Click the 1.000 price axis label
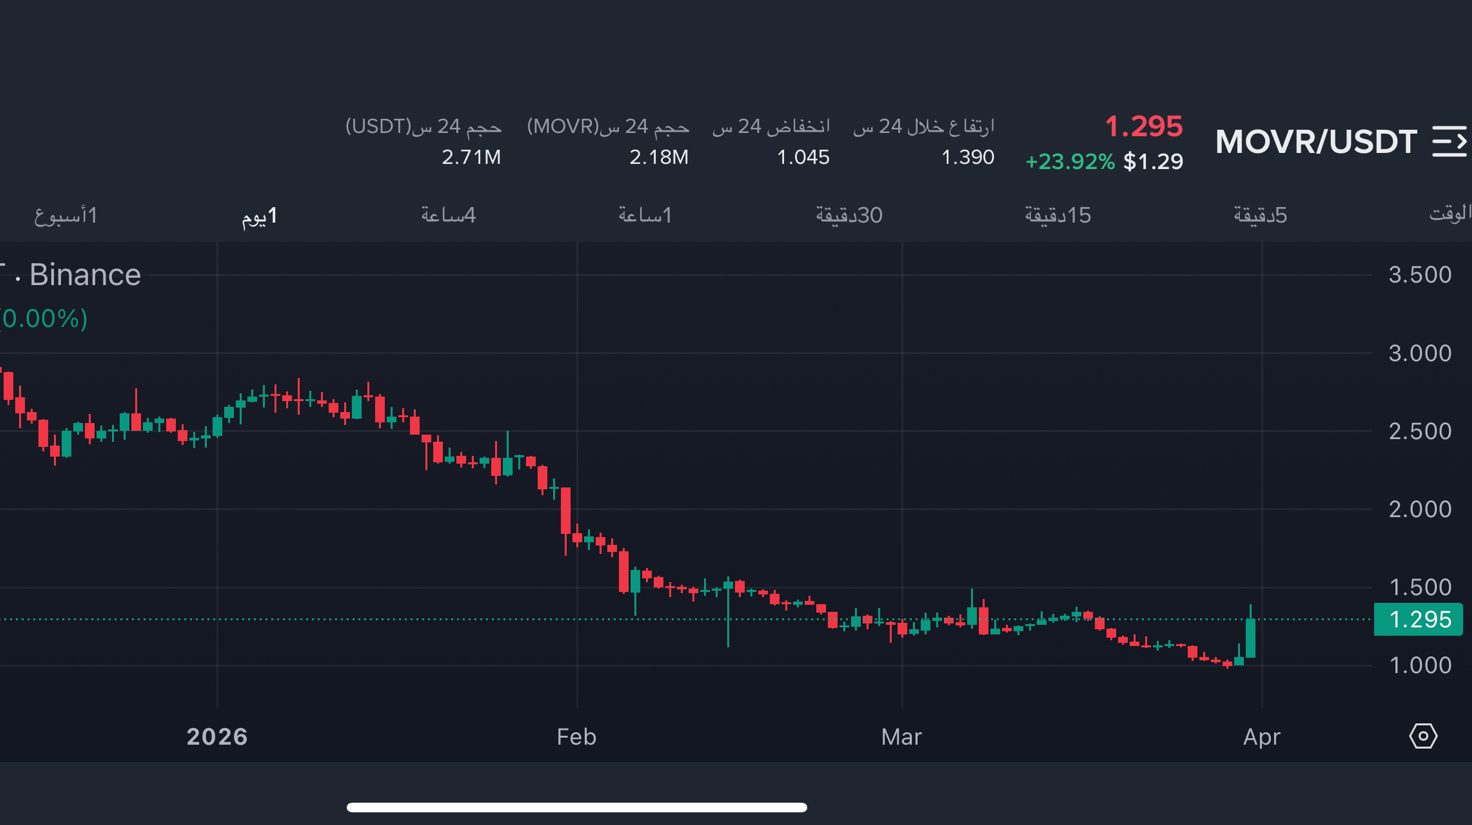The width and height of the screenshot is (1472, 825). tap(1419, 665)
